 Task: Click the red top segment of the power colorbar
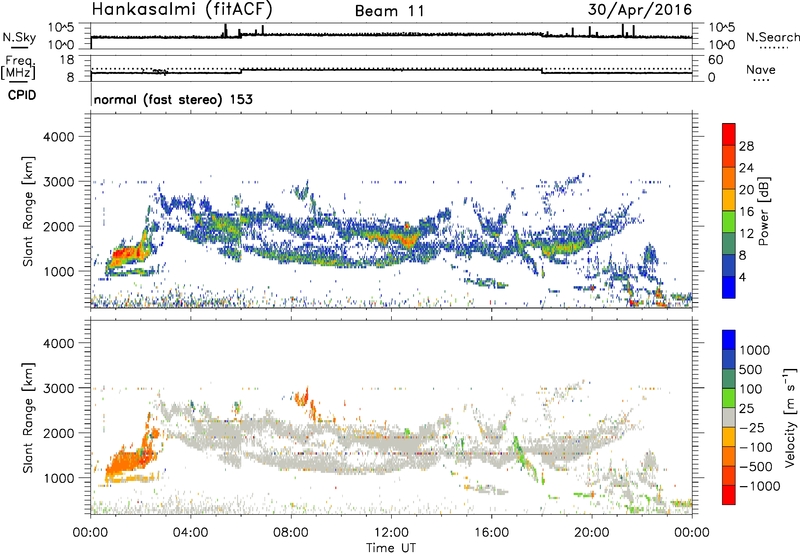tap(729, 134)
